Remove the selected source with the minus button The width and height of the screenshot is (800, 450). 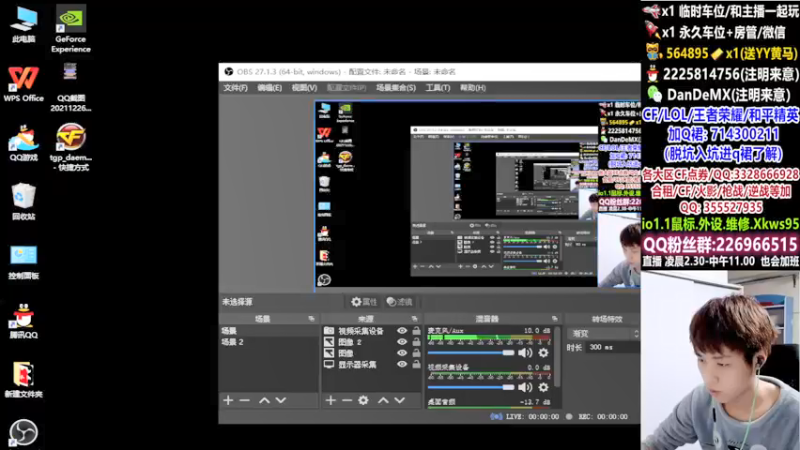pyautogui.click(x=347, y=401)
